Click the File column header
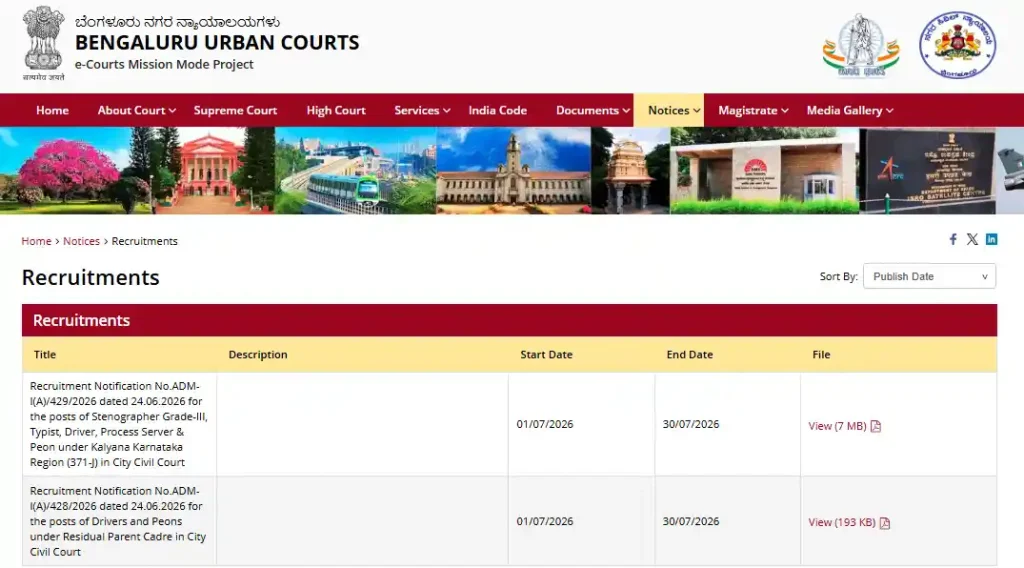 click(821, 355)
